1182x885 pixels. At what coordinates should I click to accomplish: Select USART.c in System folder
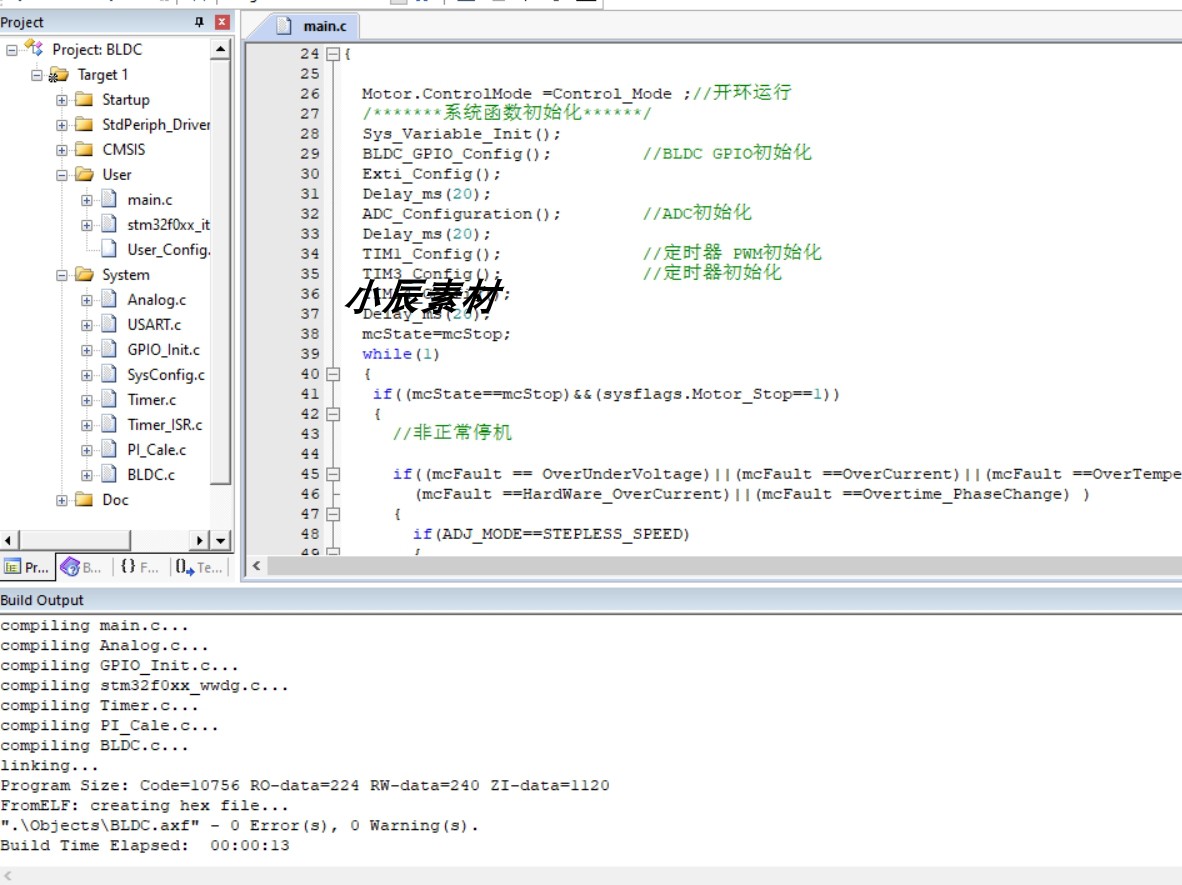pyautogui.click(x=154, y=325)
